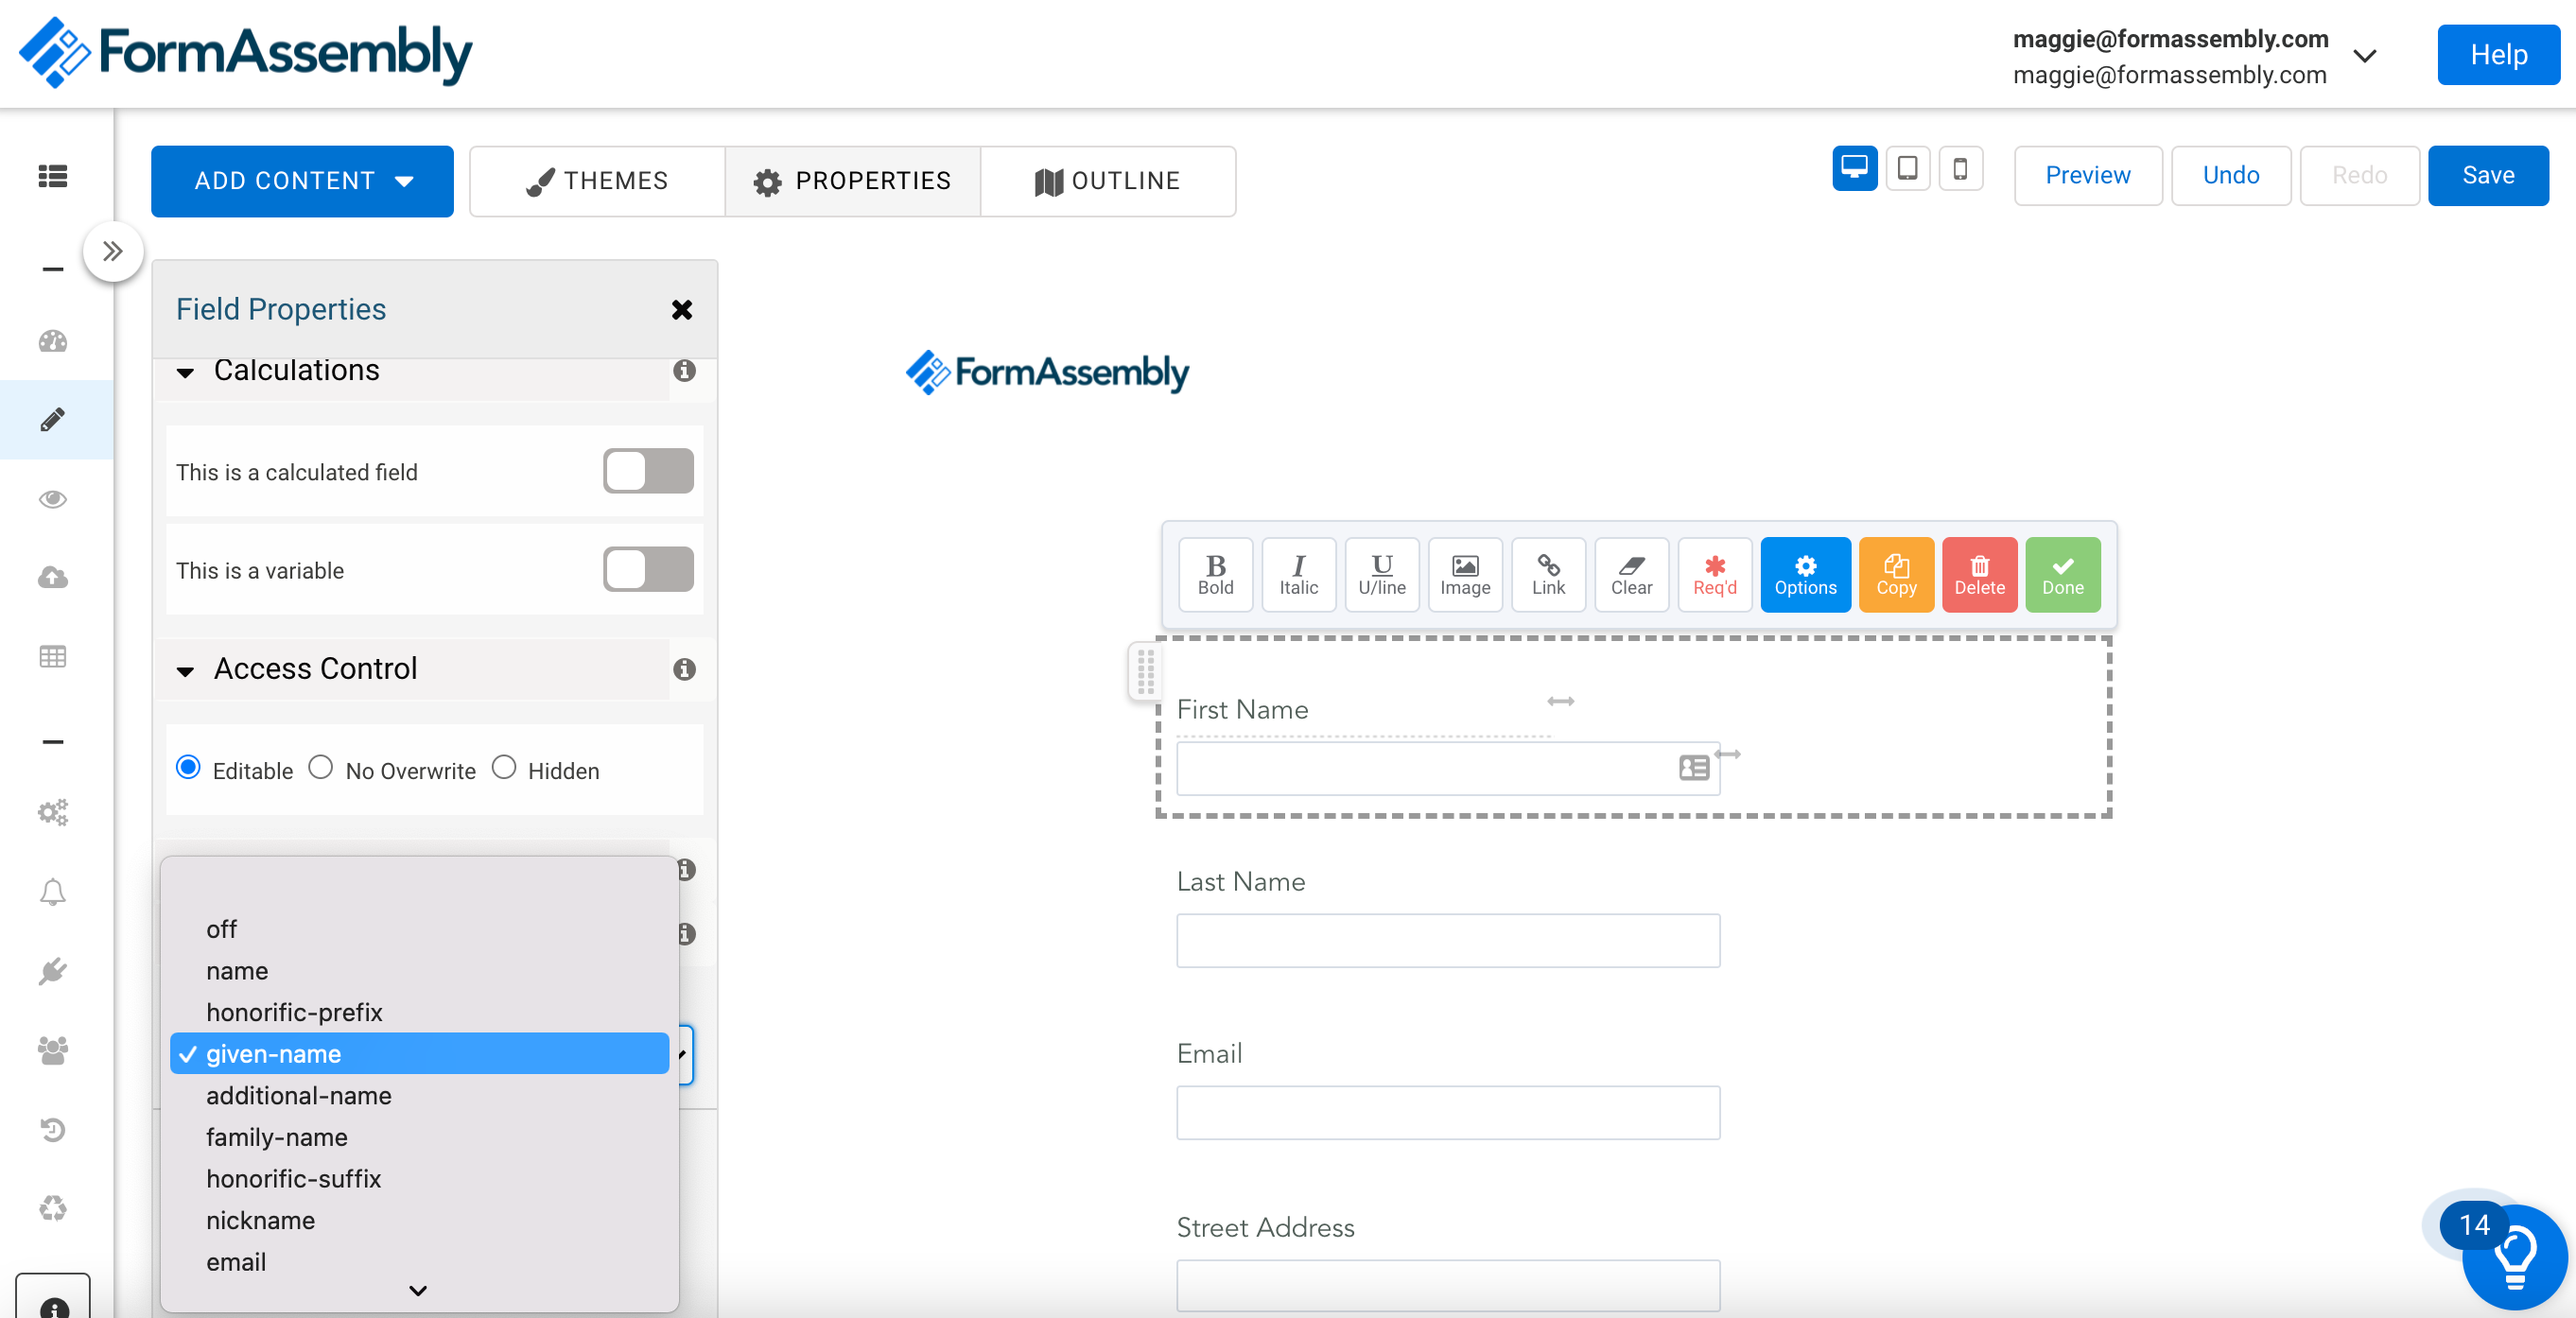
Task: Click the Email input field
Action: pos(1447,1112)
